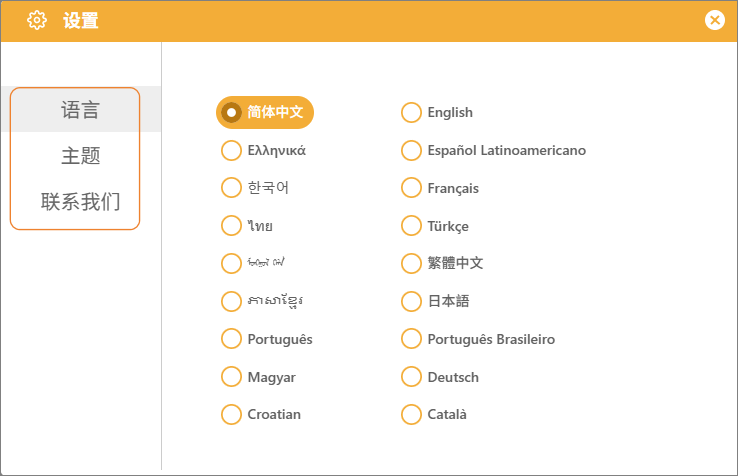The height and width of the screenshot is (476, 738).
Task: Select Català as the language
Action: [411, 414]
